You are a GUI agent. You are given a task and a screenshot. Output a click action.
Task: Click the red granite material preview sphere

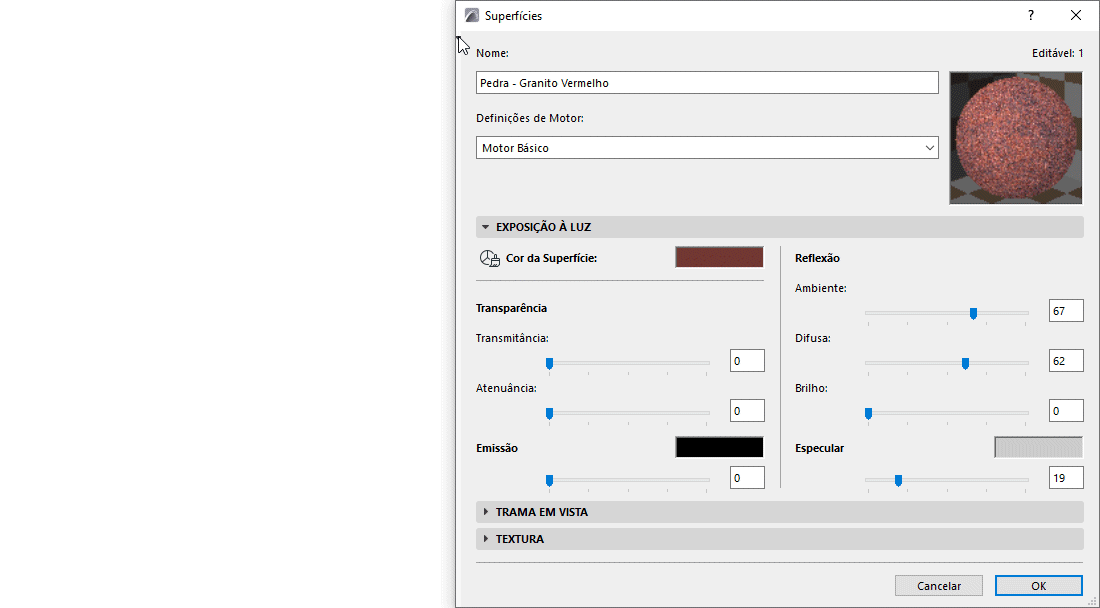[1015, 137]
